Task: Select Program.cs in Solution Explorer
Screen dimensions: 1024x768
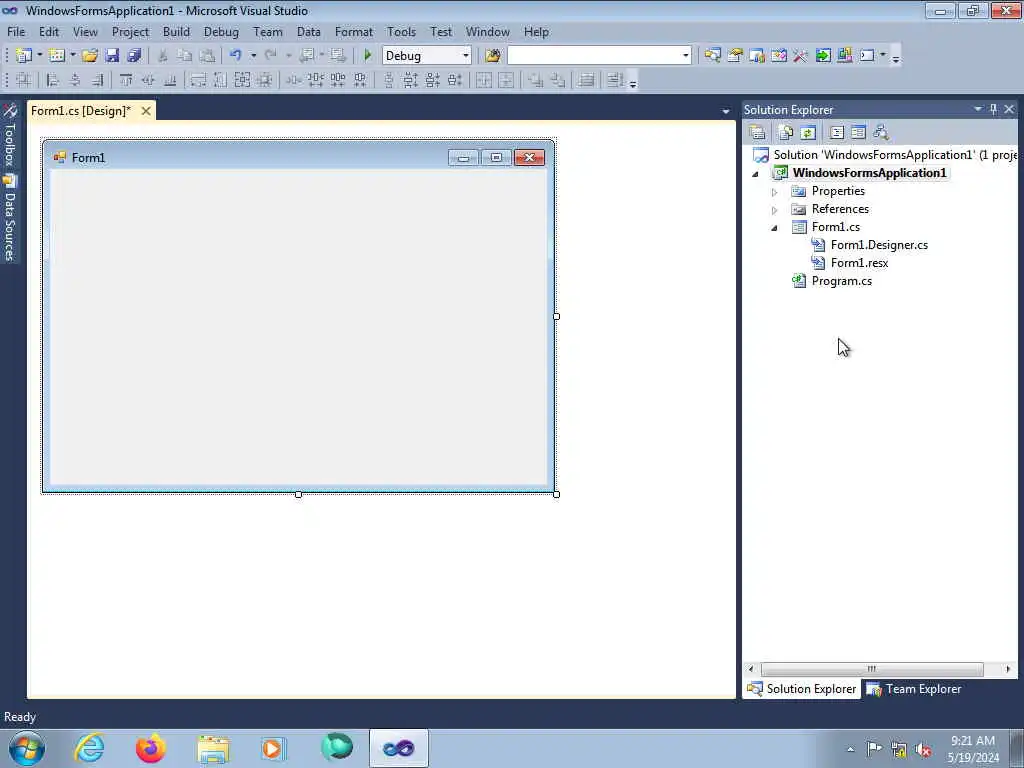Action: point(842,281)
